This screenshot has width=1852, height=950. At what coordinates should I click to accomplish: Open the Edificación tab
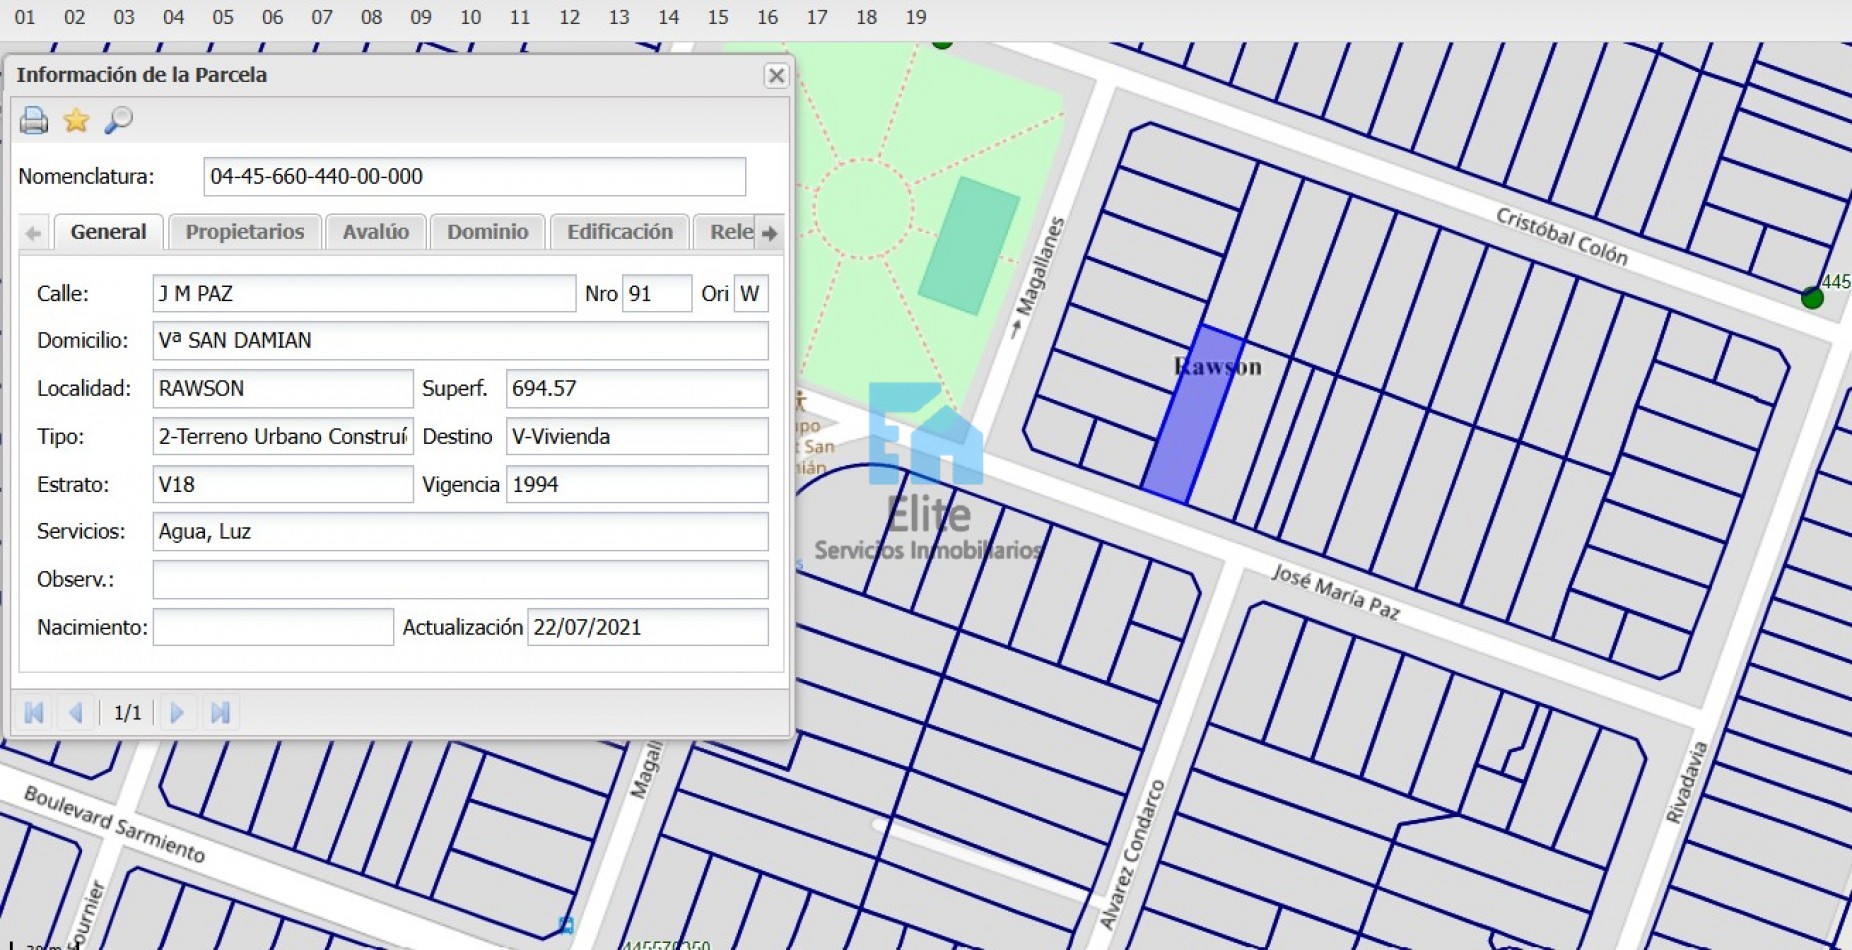point(619,232)
